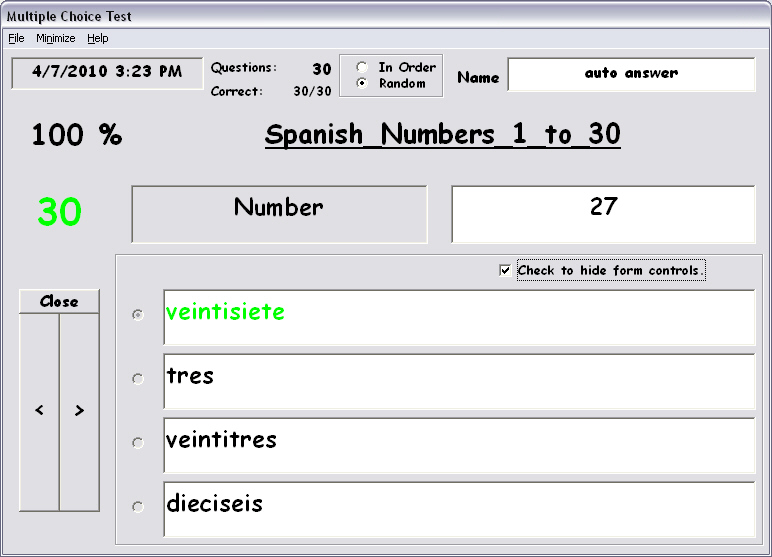Image resolution: width=772 pixels, height=557 pixels.
Task: Click the dieciseis answer box
Action: point(458,509)
